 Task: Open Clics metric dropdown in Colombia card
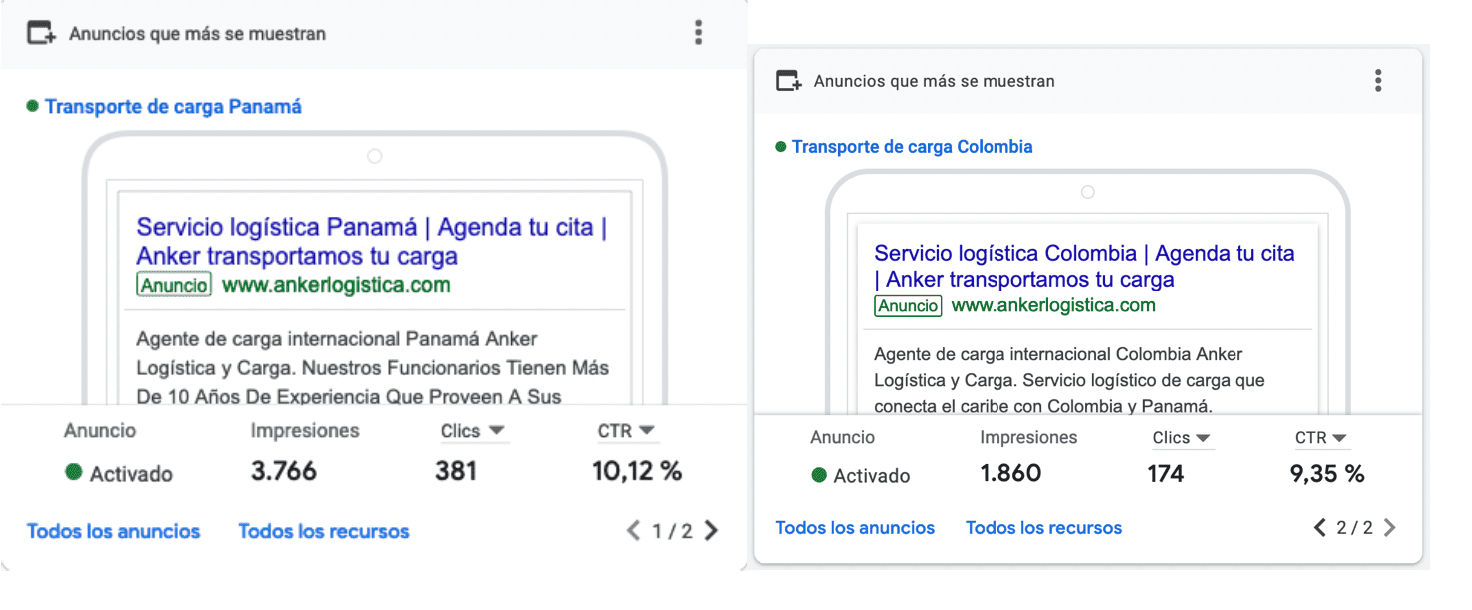[1183, 438]
